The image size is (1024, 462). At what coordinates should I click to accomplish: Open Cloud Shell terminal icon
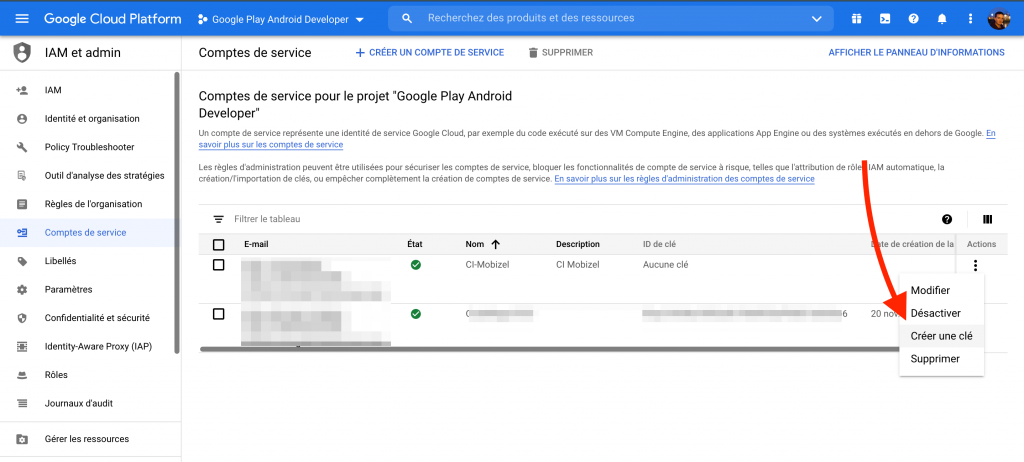[884, 19]
